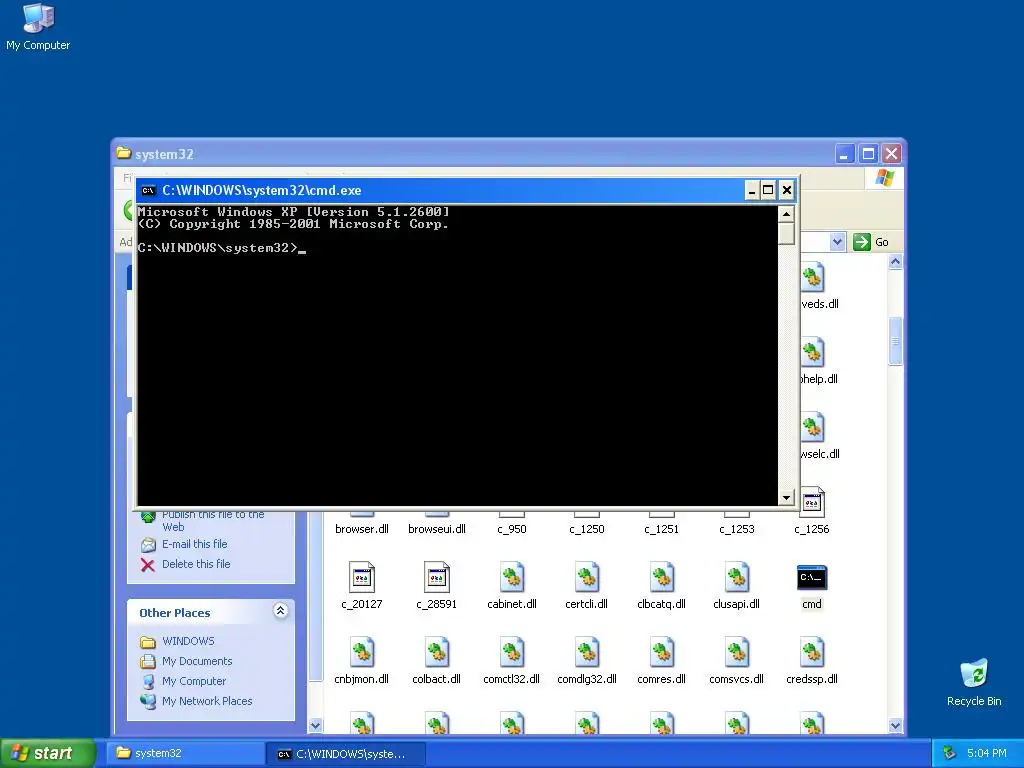Open the address bar dropdown arrow
The image size is (1024, 768).
coord(837,242)
